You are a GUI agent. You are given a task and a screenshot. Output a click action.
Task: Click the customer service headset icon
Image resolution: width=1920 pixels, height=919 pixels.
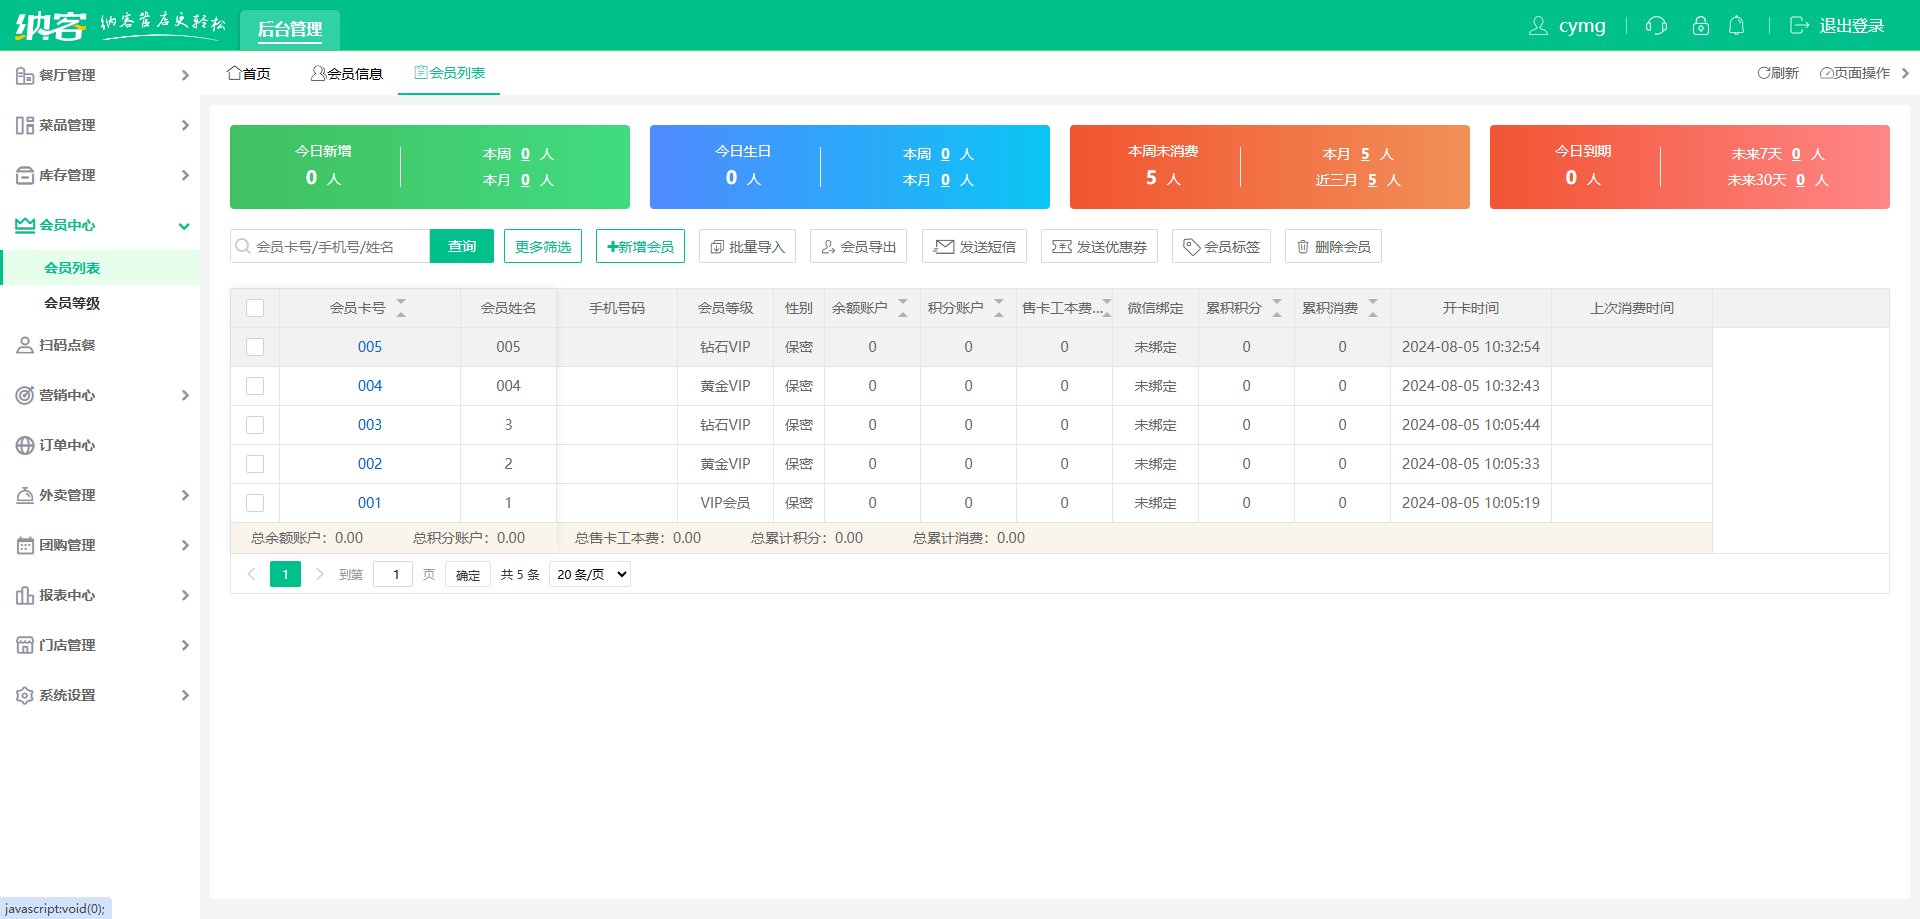click(x=1656, y=26)
